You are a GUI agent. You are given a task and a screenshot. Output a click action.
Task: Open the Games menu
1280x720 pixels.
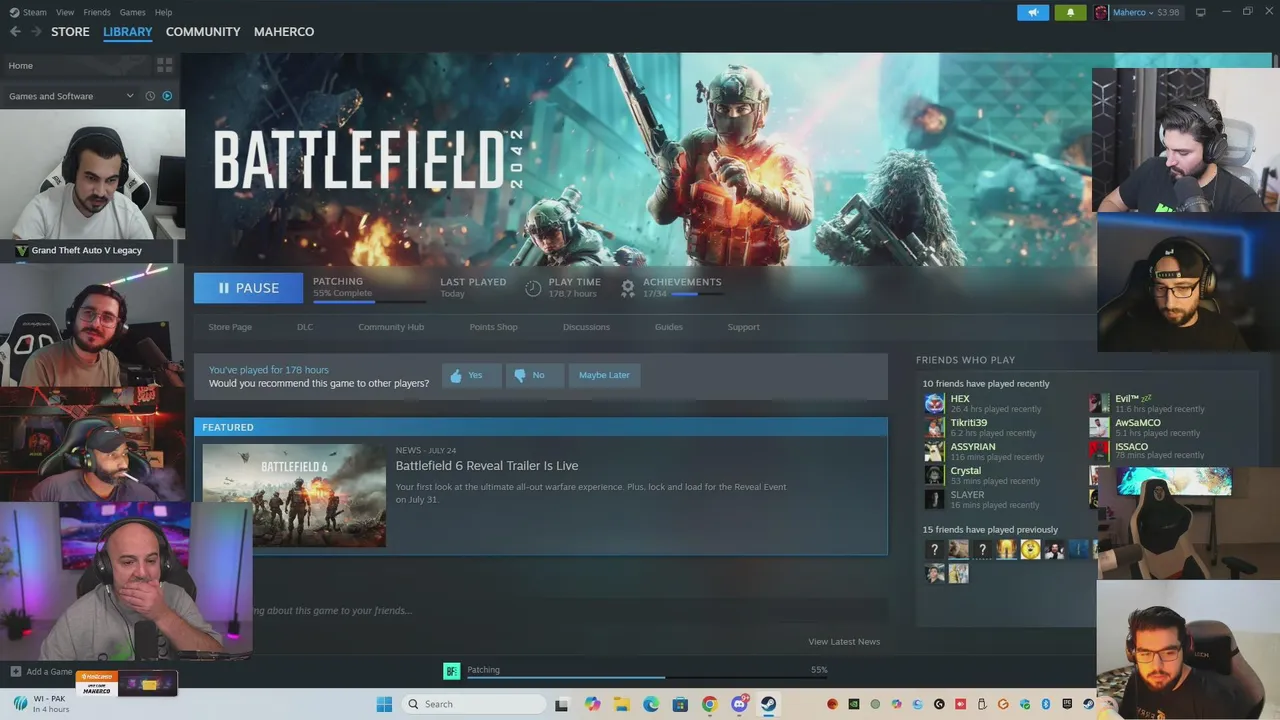coord(132,12)
